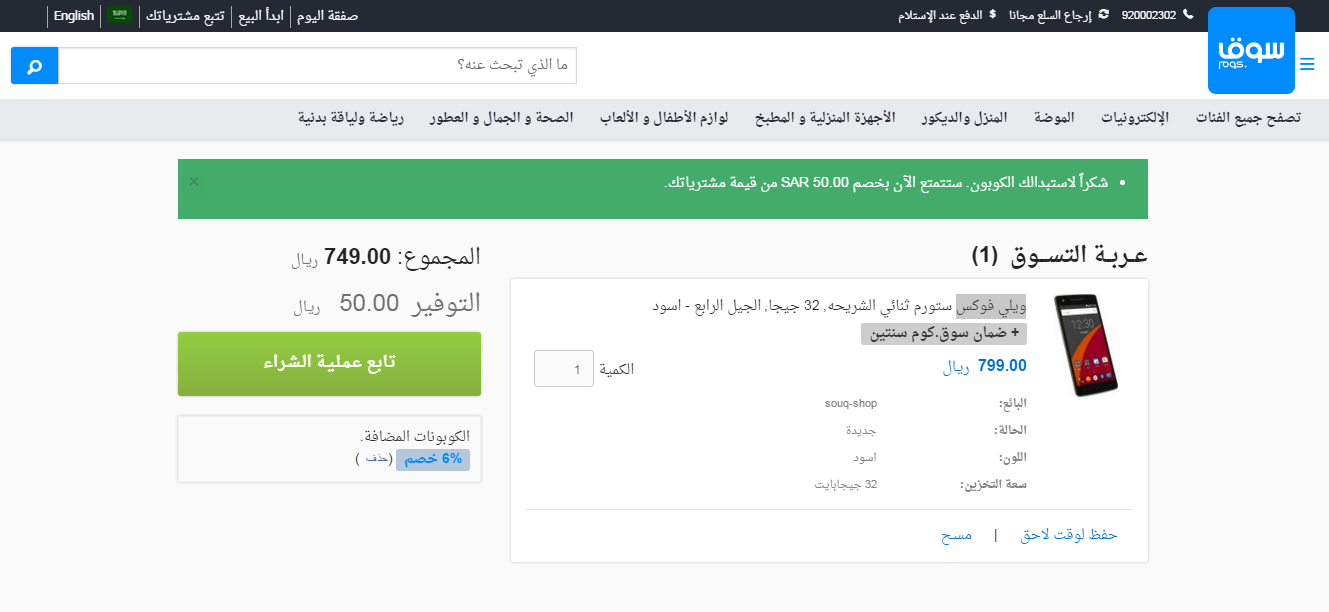The height and width of the screenshot is (612, 1329).
Task: Open 'رياضة ولياقة بدنية' category
Action: (x=351, y=118)
